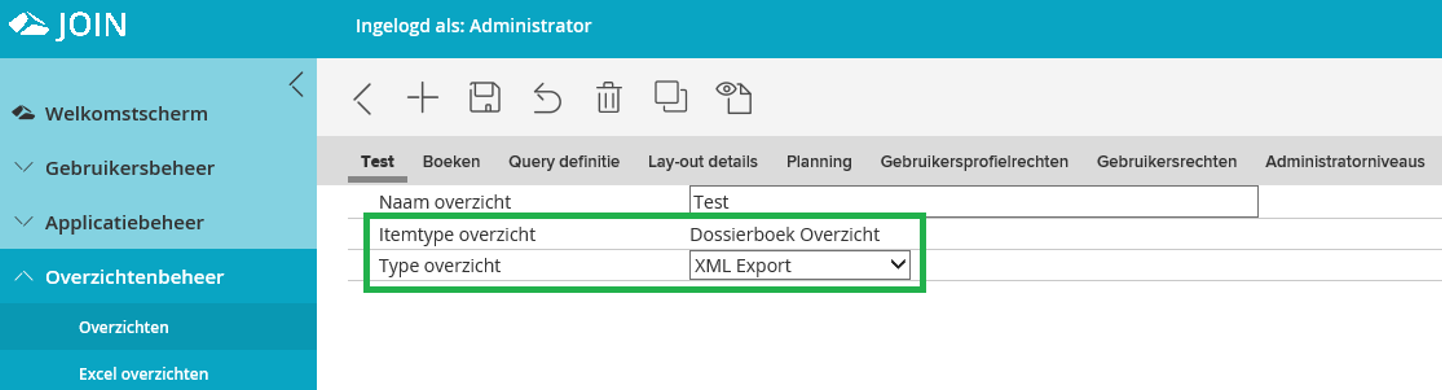Switch to the Test tab
The width and height of the screenshot is (1442, 390).
377,161
